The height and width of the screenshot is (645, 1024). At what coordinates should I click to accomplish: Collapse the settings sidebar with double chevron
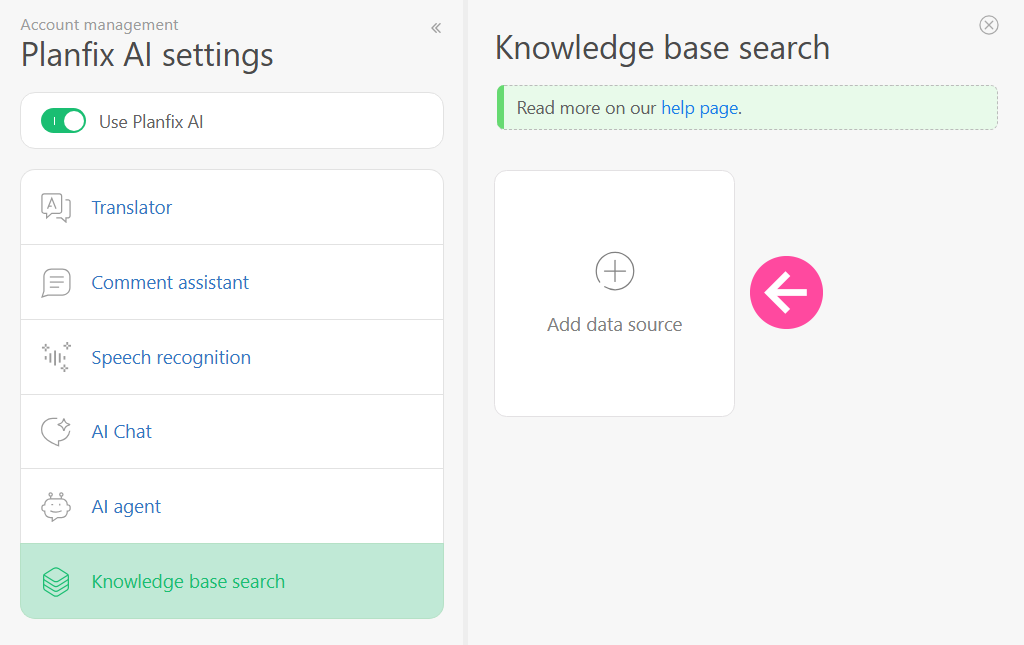436,28
